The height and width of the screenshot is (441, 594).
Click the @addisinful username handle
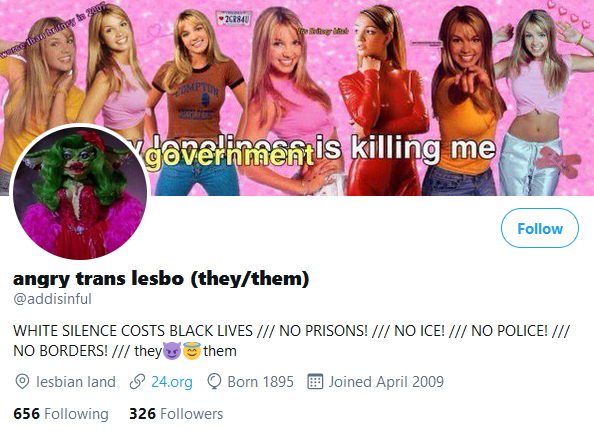point(52,299)
